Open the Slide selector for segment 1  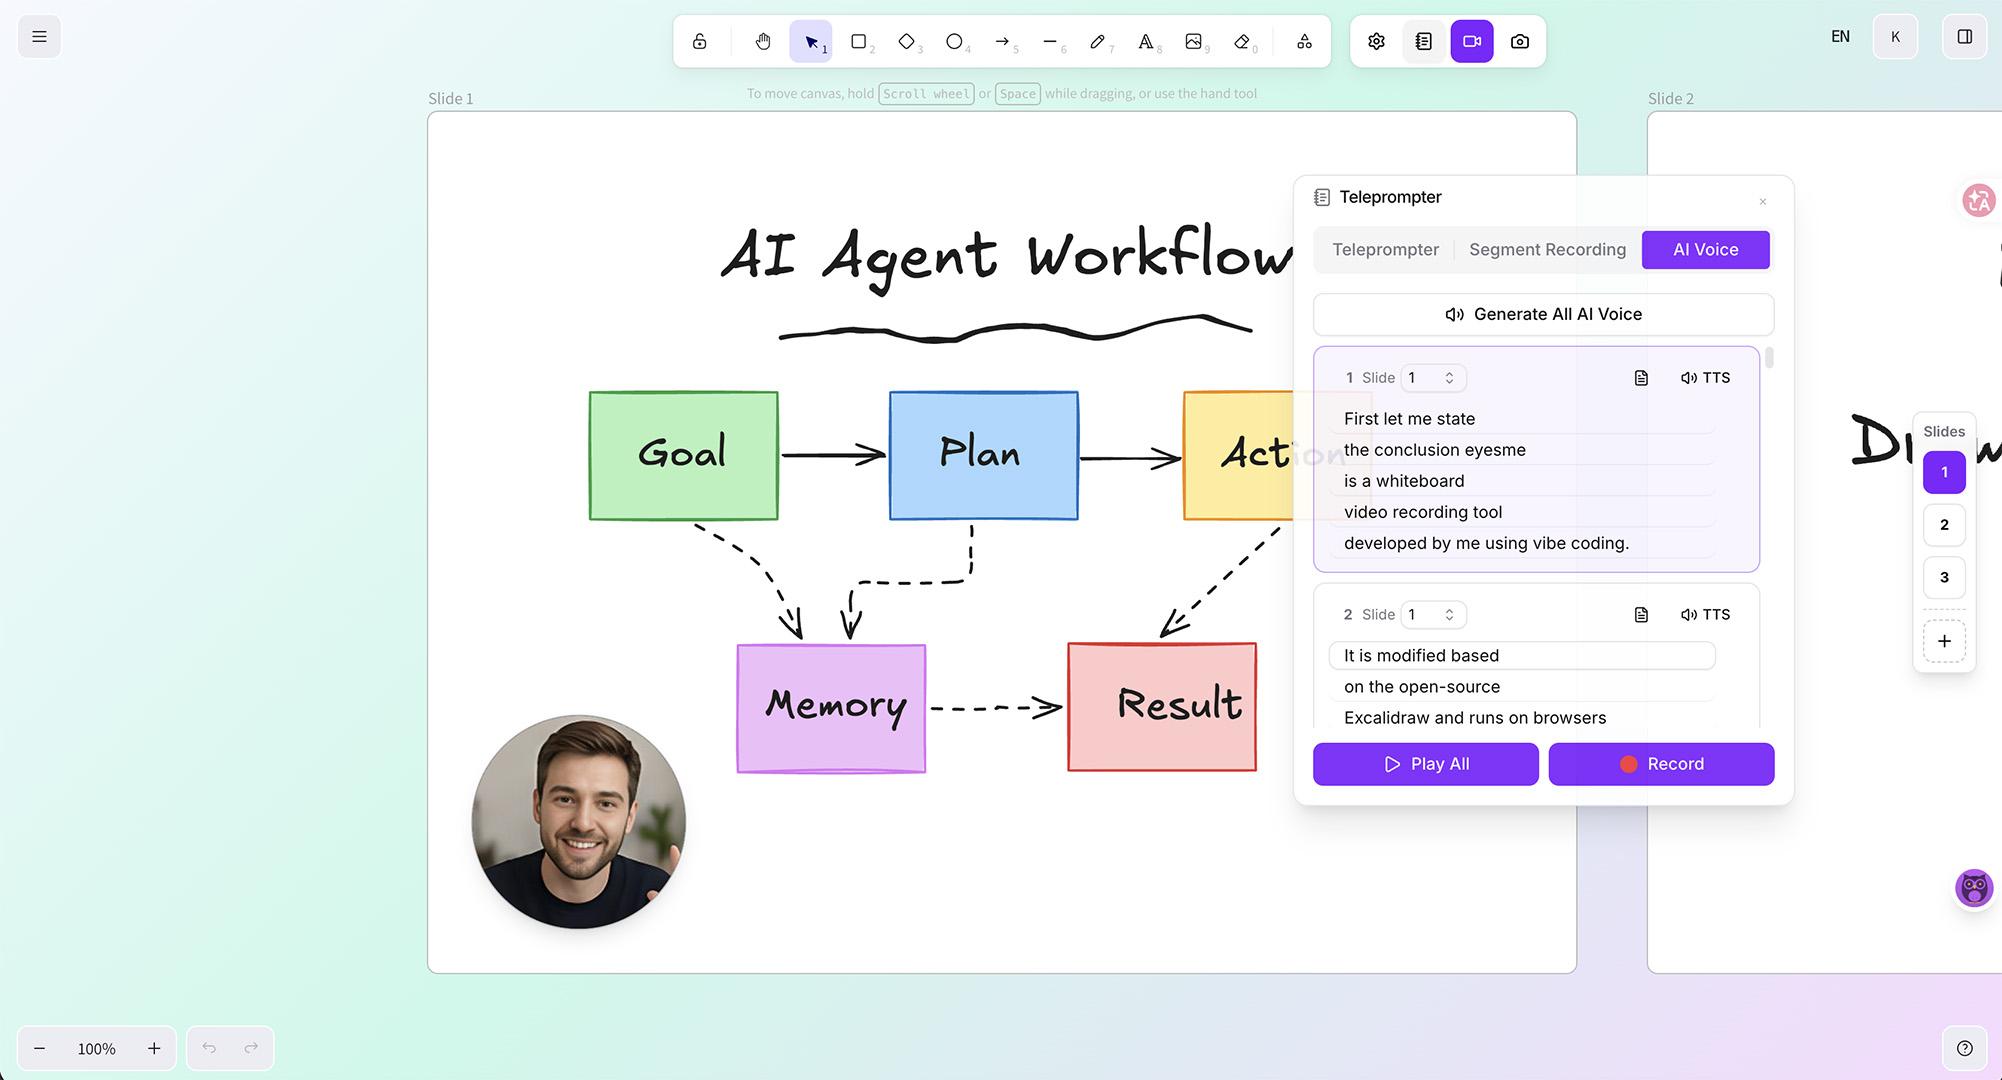[1433, 378]
